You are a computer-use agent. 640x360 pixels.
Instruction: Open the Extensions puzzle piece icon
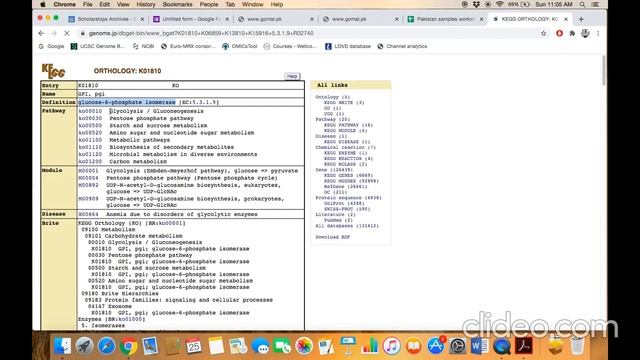[x=572, y=33]
